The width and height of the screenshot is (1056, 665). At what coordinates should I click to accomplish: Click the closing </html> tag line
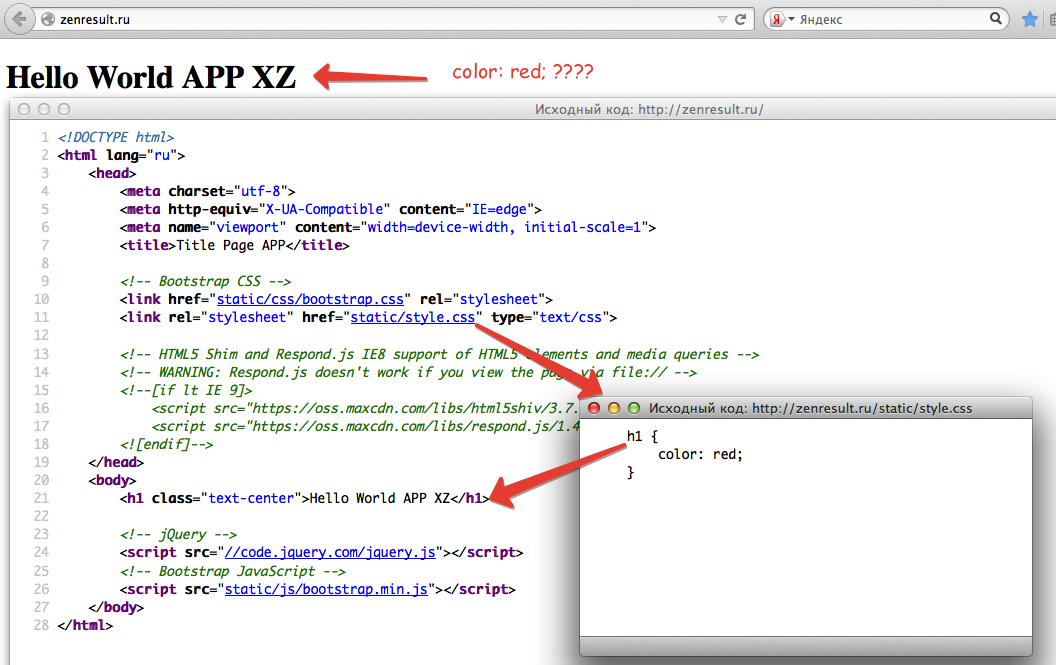(85, 626)
